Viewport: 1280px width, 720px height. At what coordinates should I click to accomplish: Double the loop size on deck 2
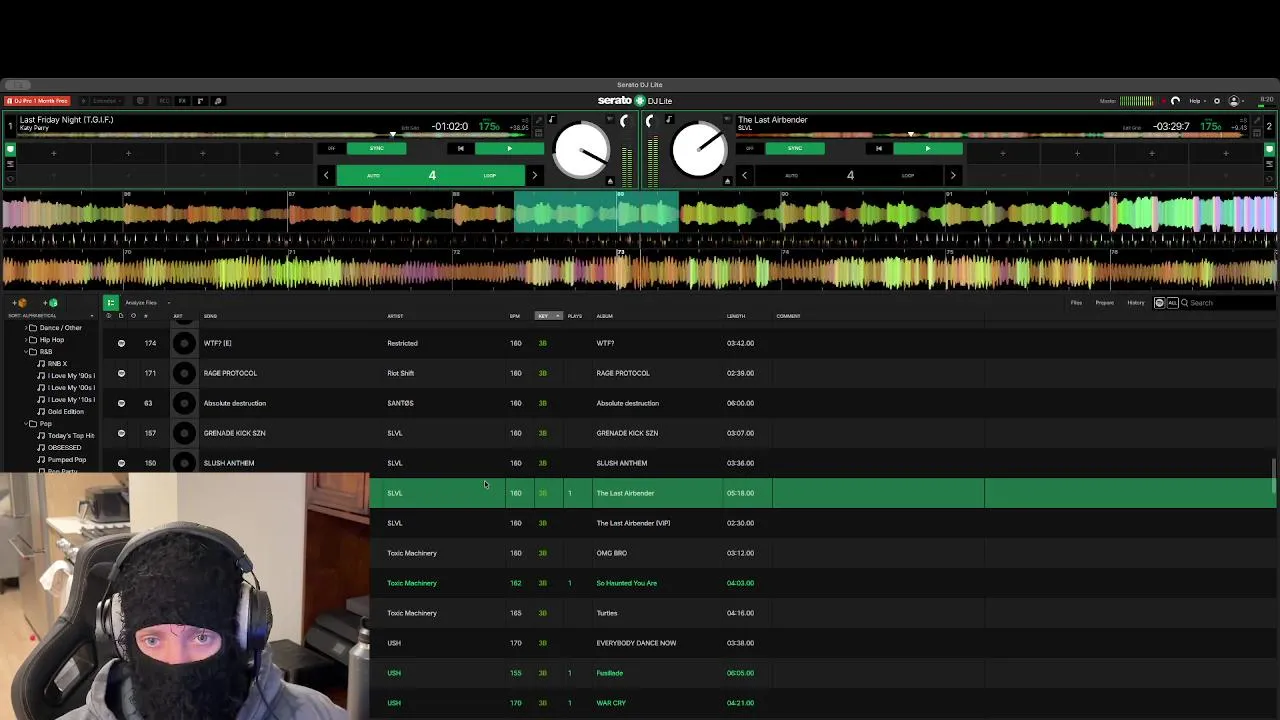[x=953, y=175]
